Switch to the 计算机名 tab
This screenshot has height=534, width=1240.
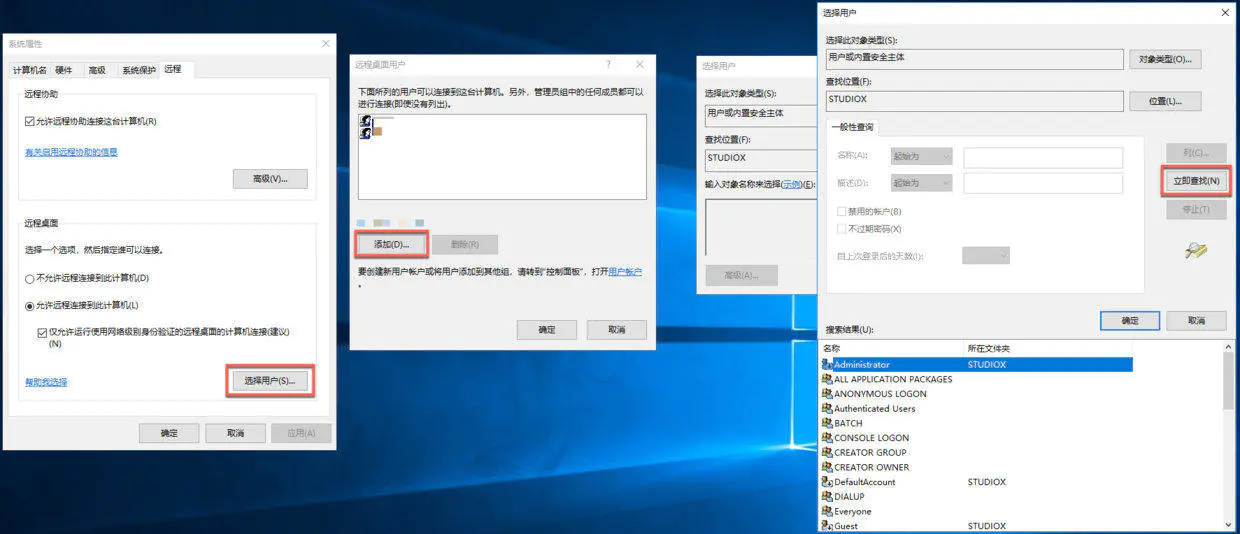pyautogui.click(x=29, y=70)
